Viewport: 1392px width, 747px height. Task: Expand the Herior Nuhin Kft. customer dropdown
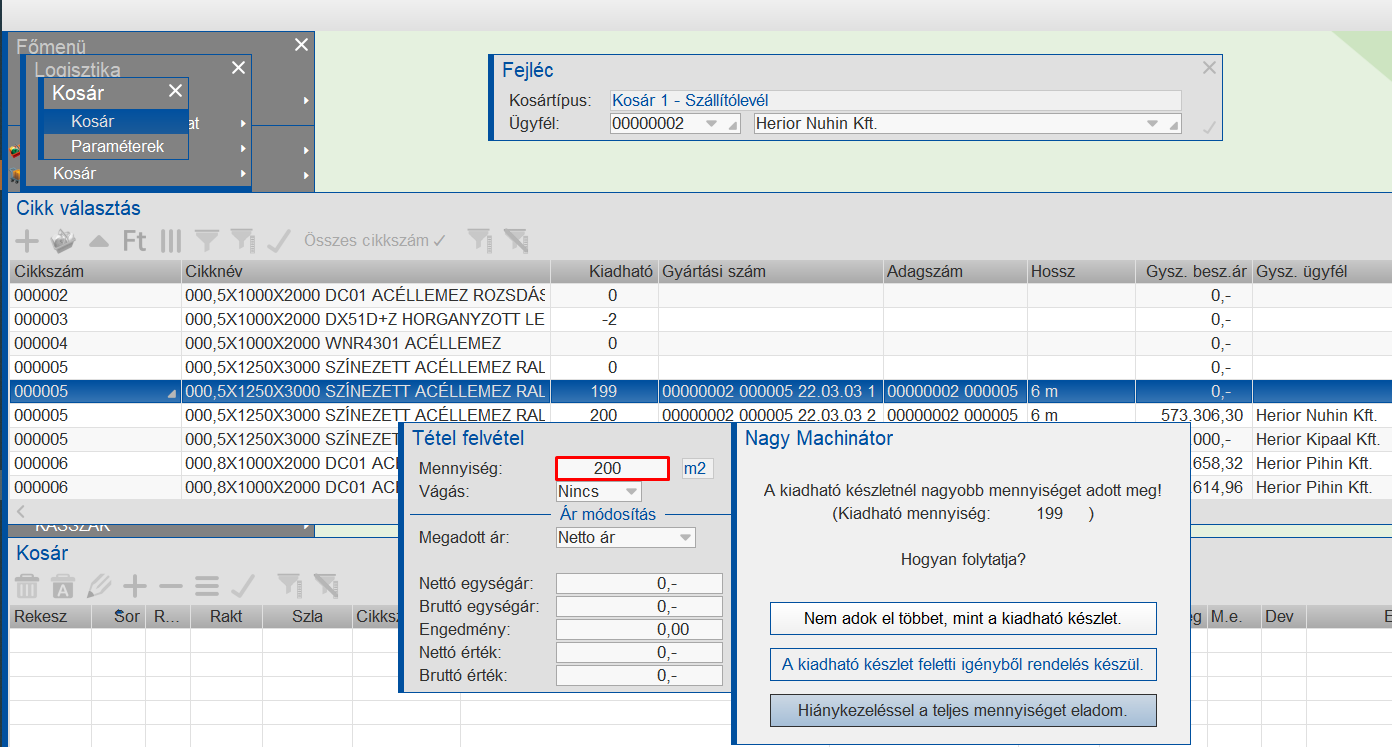(1152, 124)
